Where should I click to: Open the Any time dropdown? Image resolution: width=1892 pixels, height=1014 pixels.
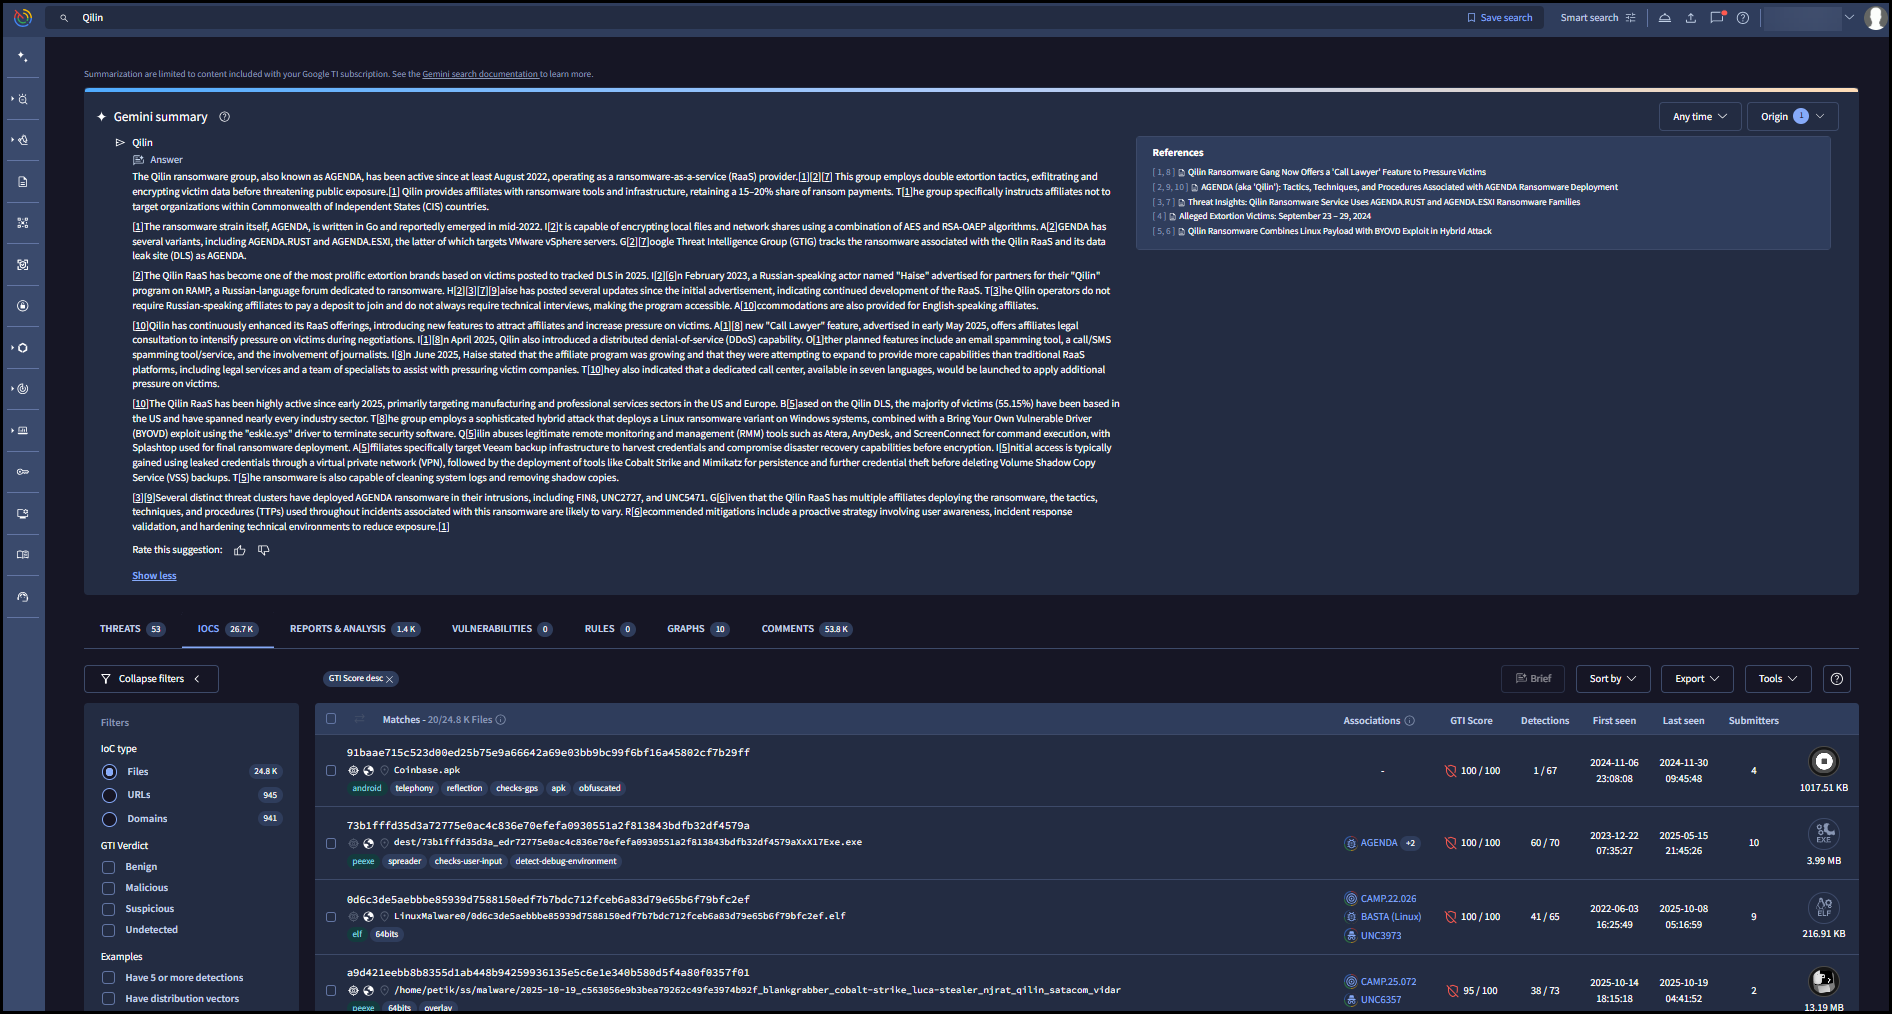point(1699,117)
